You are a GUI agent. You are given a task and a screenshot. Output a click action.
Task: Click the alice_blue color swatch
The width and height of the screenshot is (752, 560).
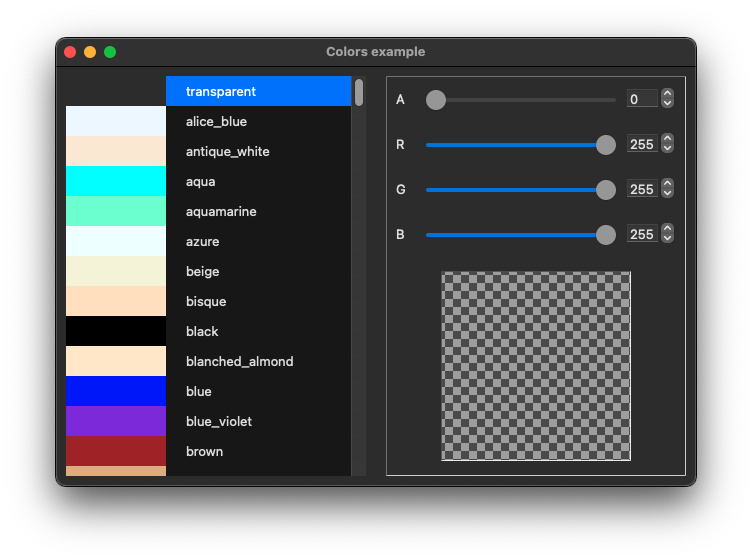[x=116, y=121]
